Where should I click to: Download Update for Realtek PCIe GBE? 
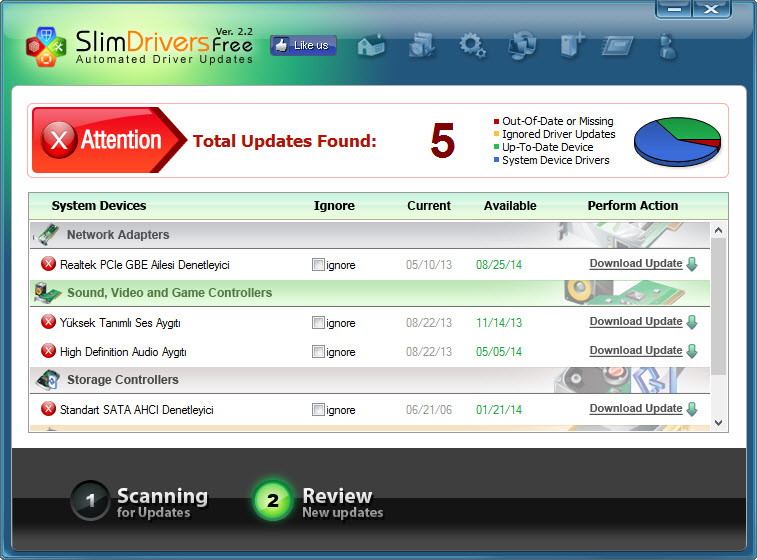tap(636, 264)
